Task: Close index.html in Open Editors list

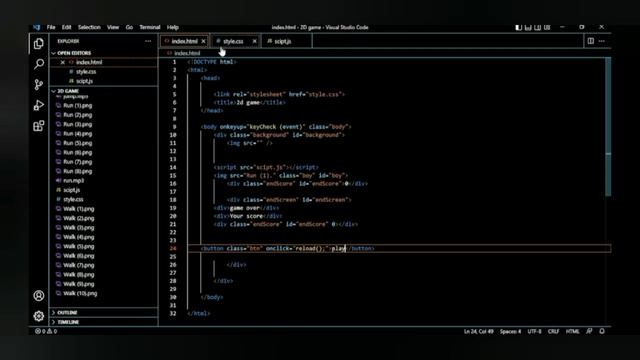Action: click(x=62, y=62)
